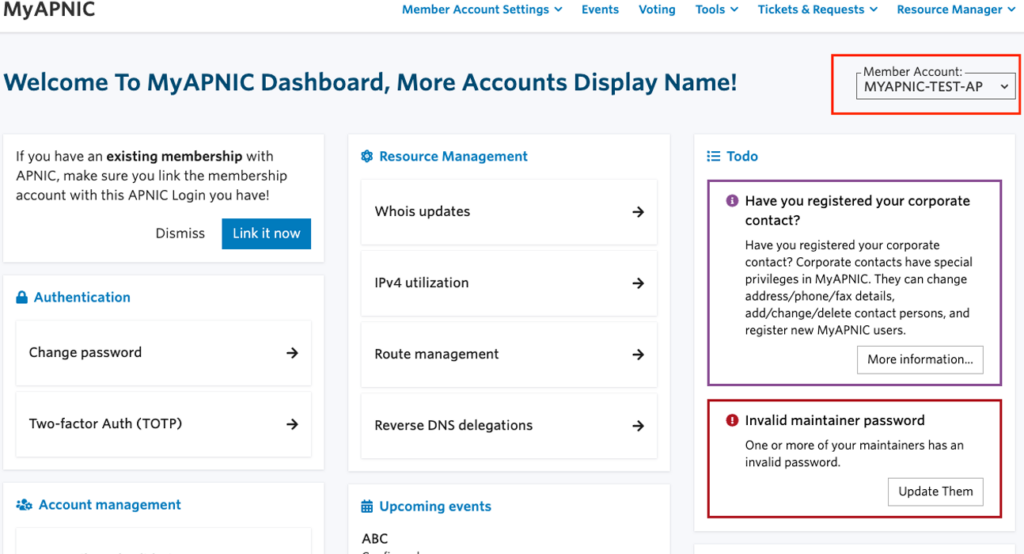Click the arrow icon beside Route management

(x=638, y=354)
